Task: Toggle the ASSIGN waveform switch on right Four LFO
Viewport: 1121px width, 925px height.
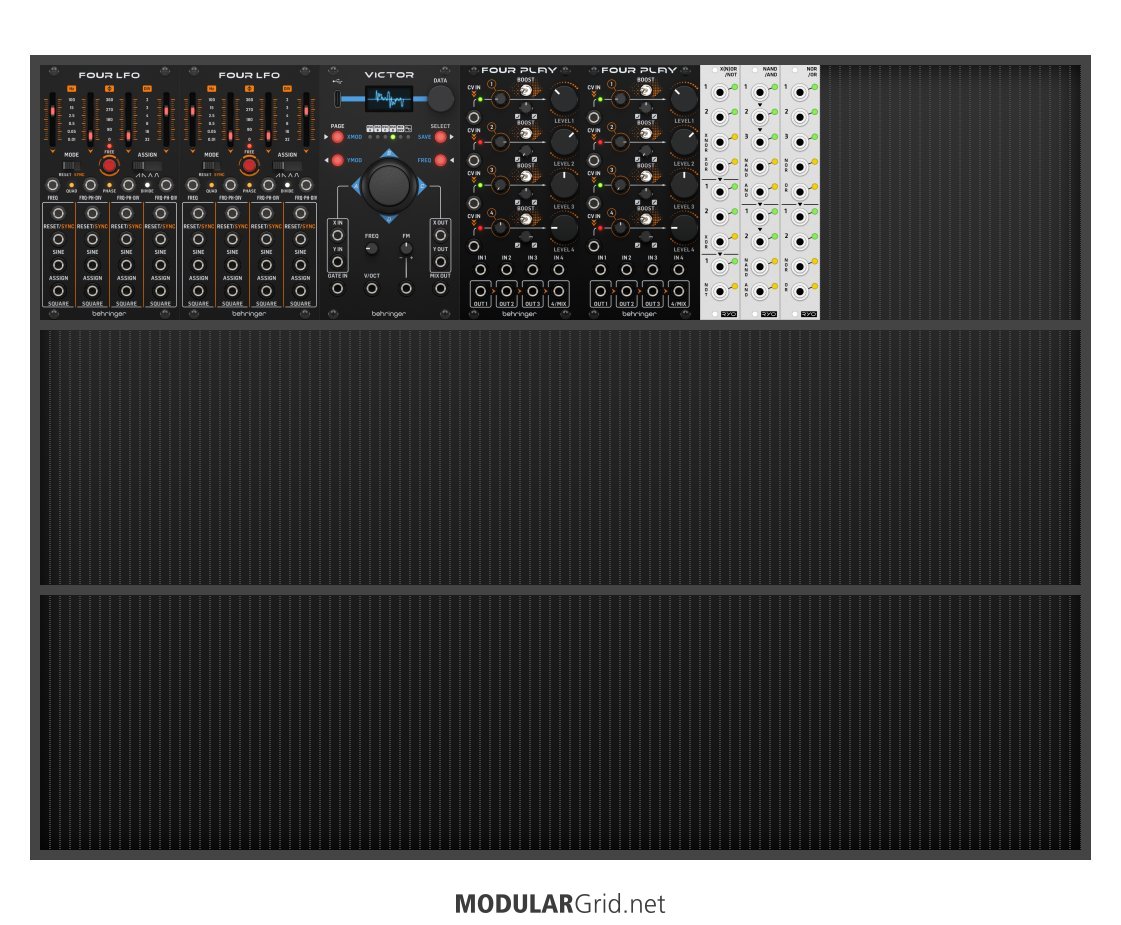Action: pos(287,165)
